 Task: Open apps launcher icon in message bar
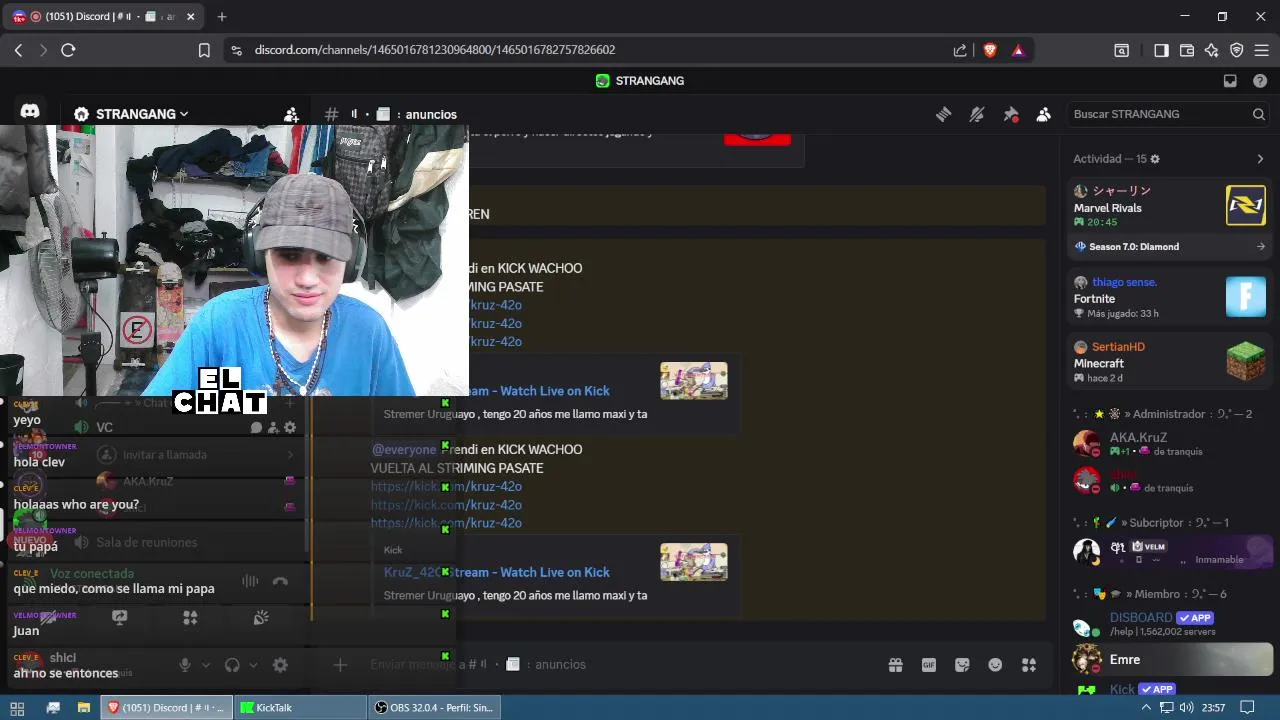click(x=1028, y=665)
